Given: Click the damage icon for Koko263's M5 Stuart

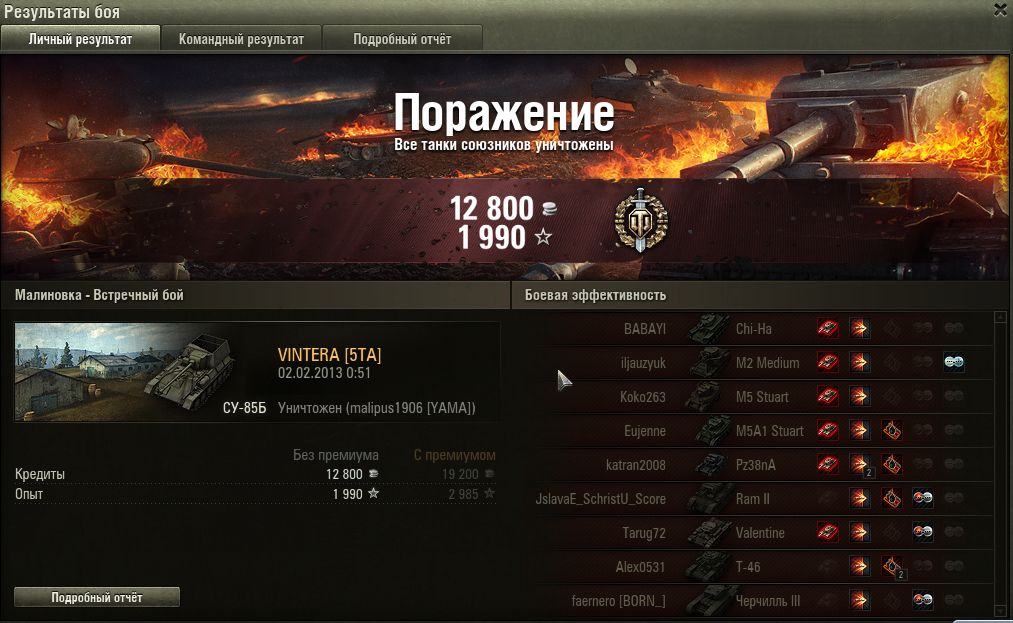Looking at the screenshot, I should tap(859, 396).
